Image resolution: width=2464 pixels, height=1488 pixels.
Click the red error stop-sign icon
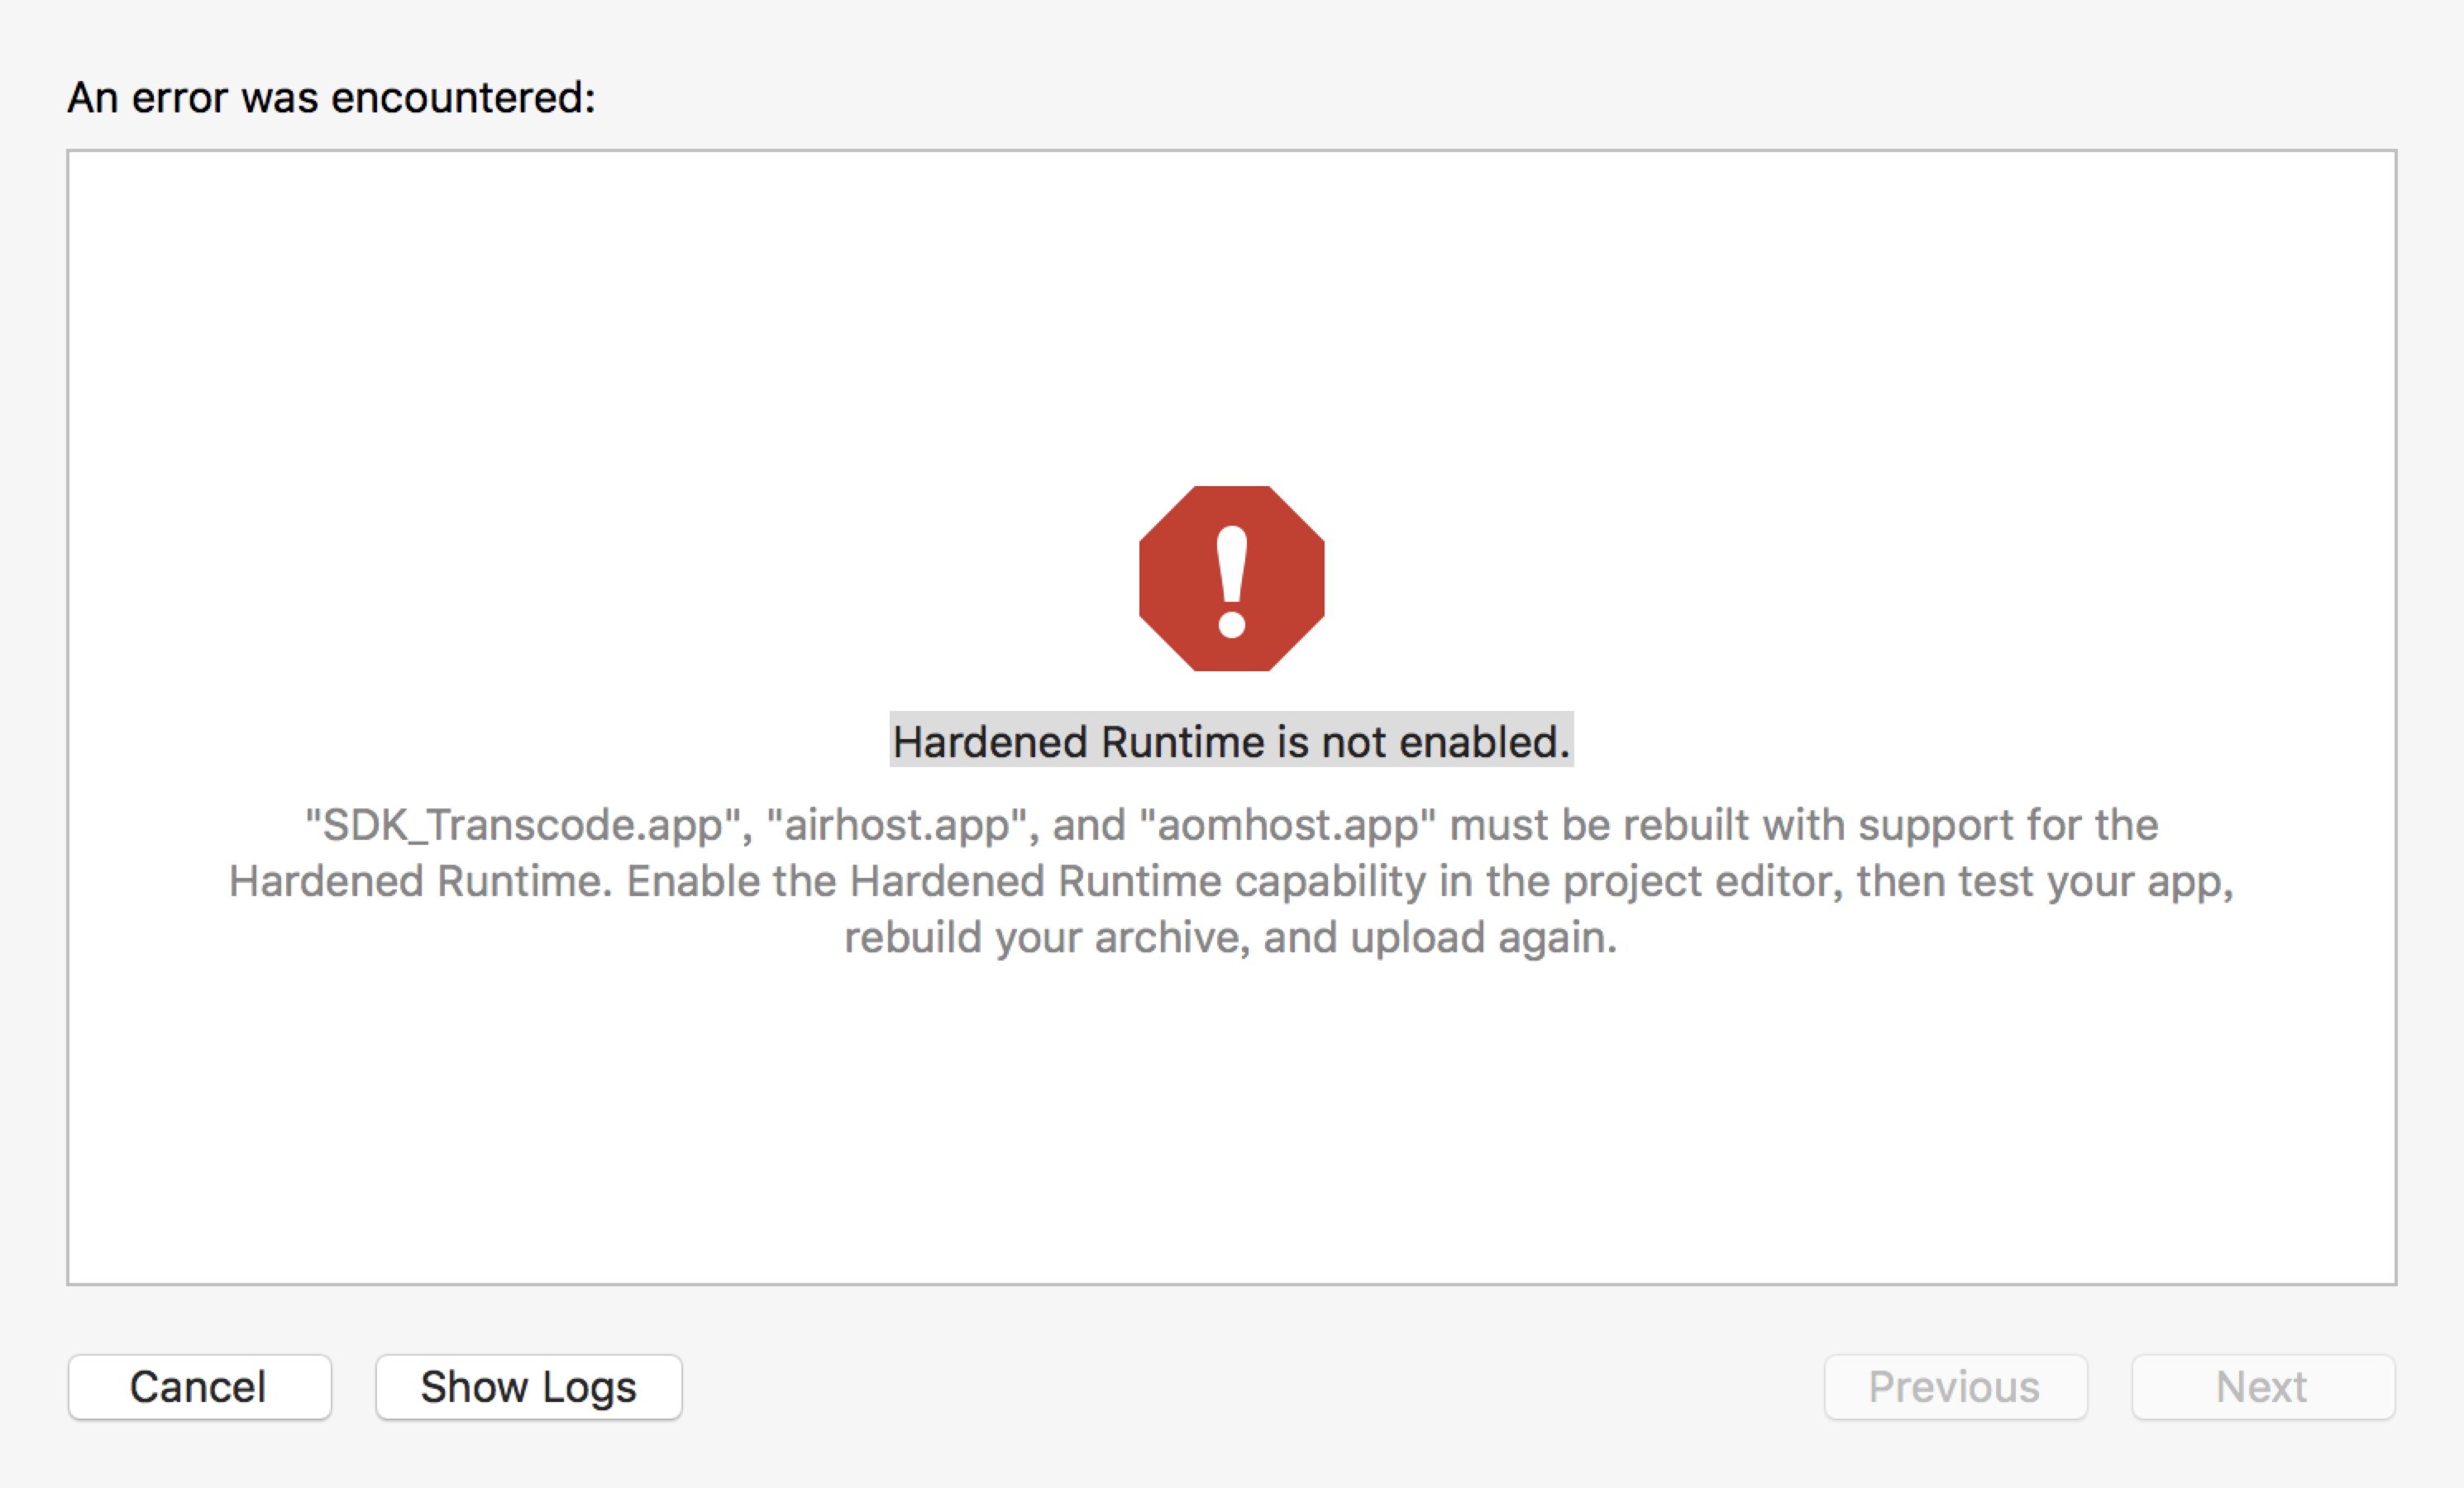click(1231, 578)
